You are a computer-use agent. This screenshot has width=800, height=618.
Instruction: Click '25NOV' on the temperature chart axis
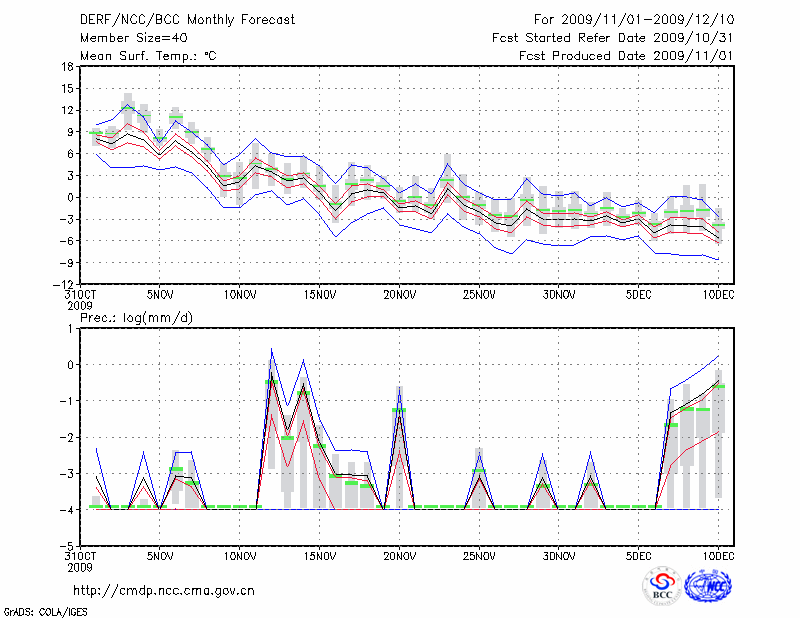tap(479, 295)
